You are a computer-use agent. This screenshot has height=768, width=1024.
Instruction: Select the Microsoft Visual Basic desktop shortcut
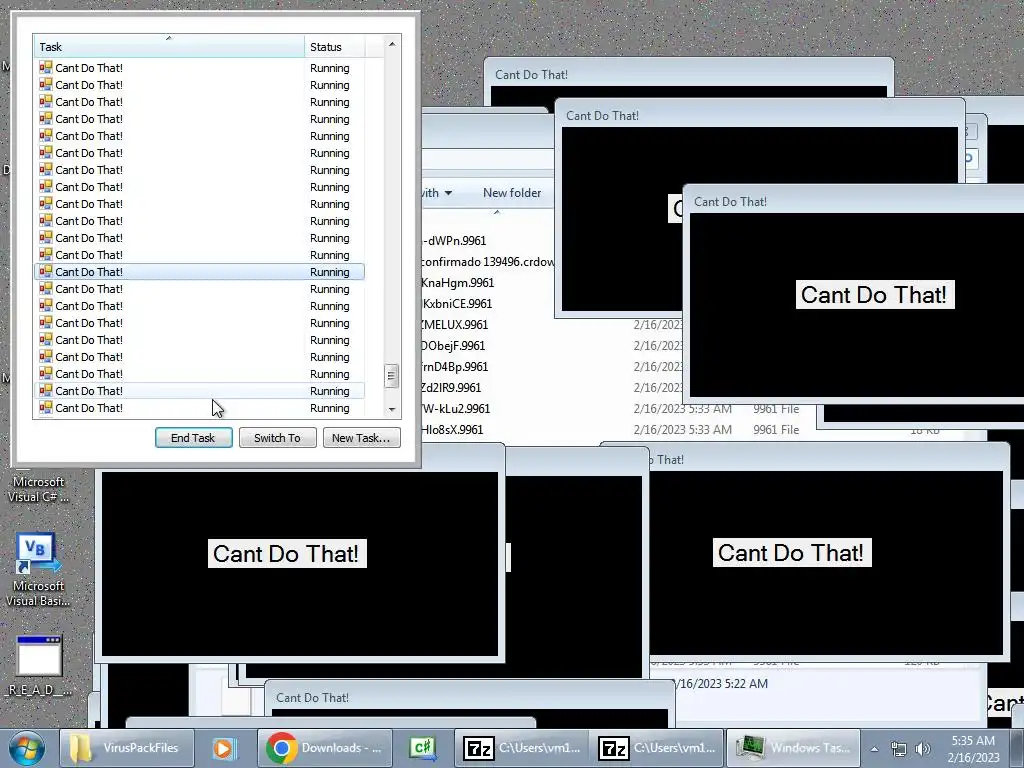(38, 569)
